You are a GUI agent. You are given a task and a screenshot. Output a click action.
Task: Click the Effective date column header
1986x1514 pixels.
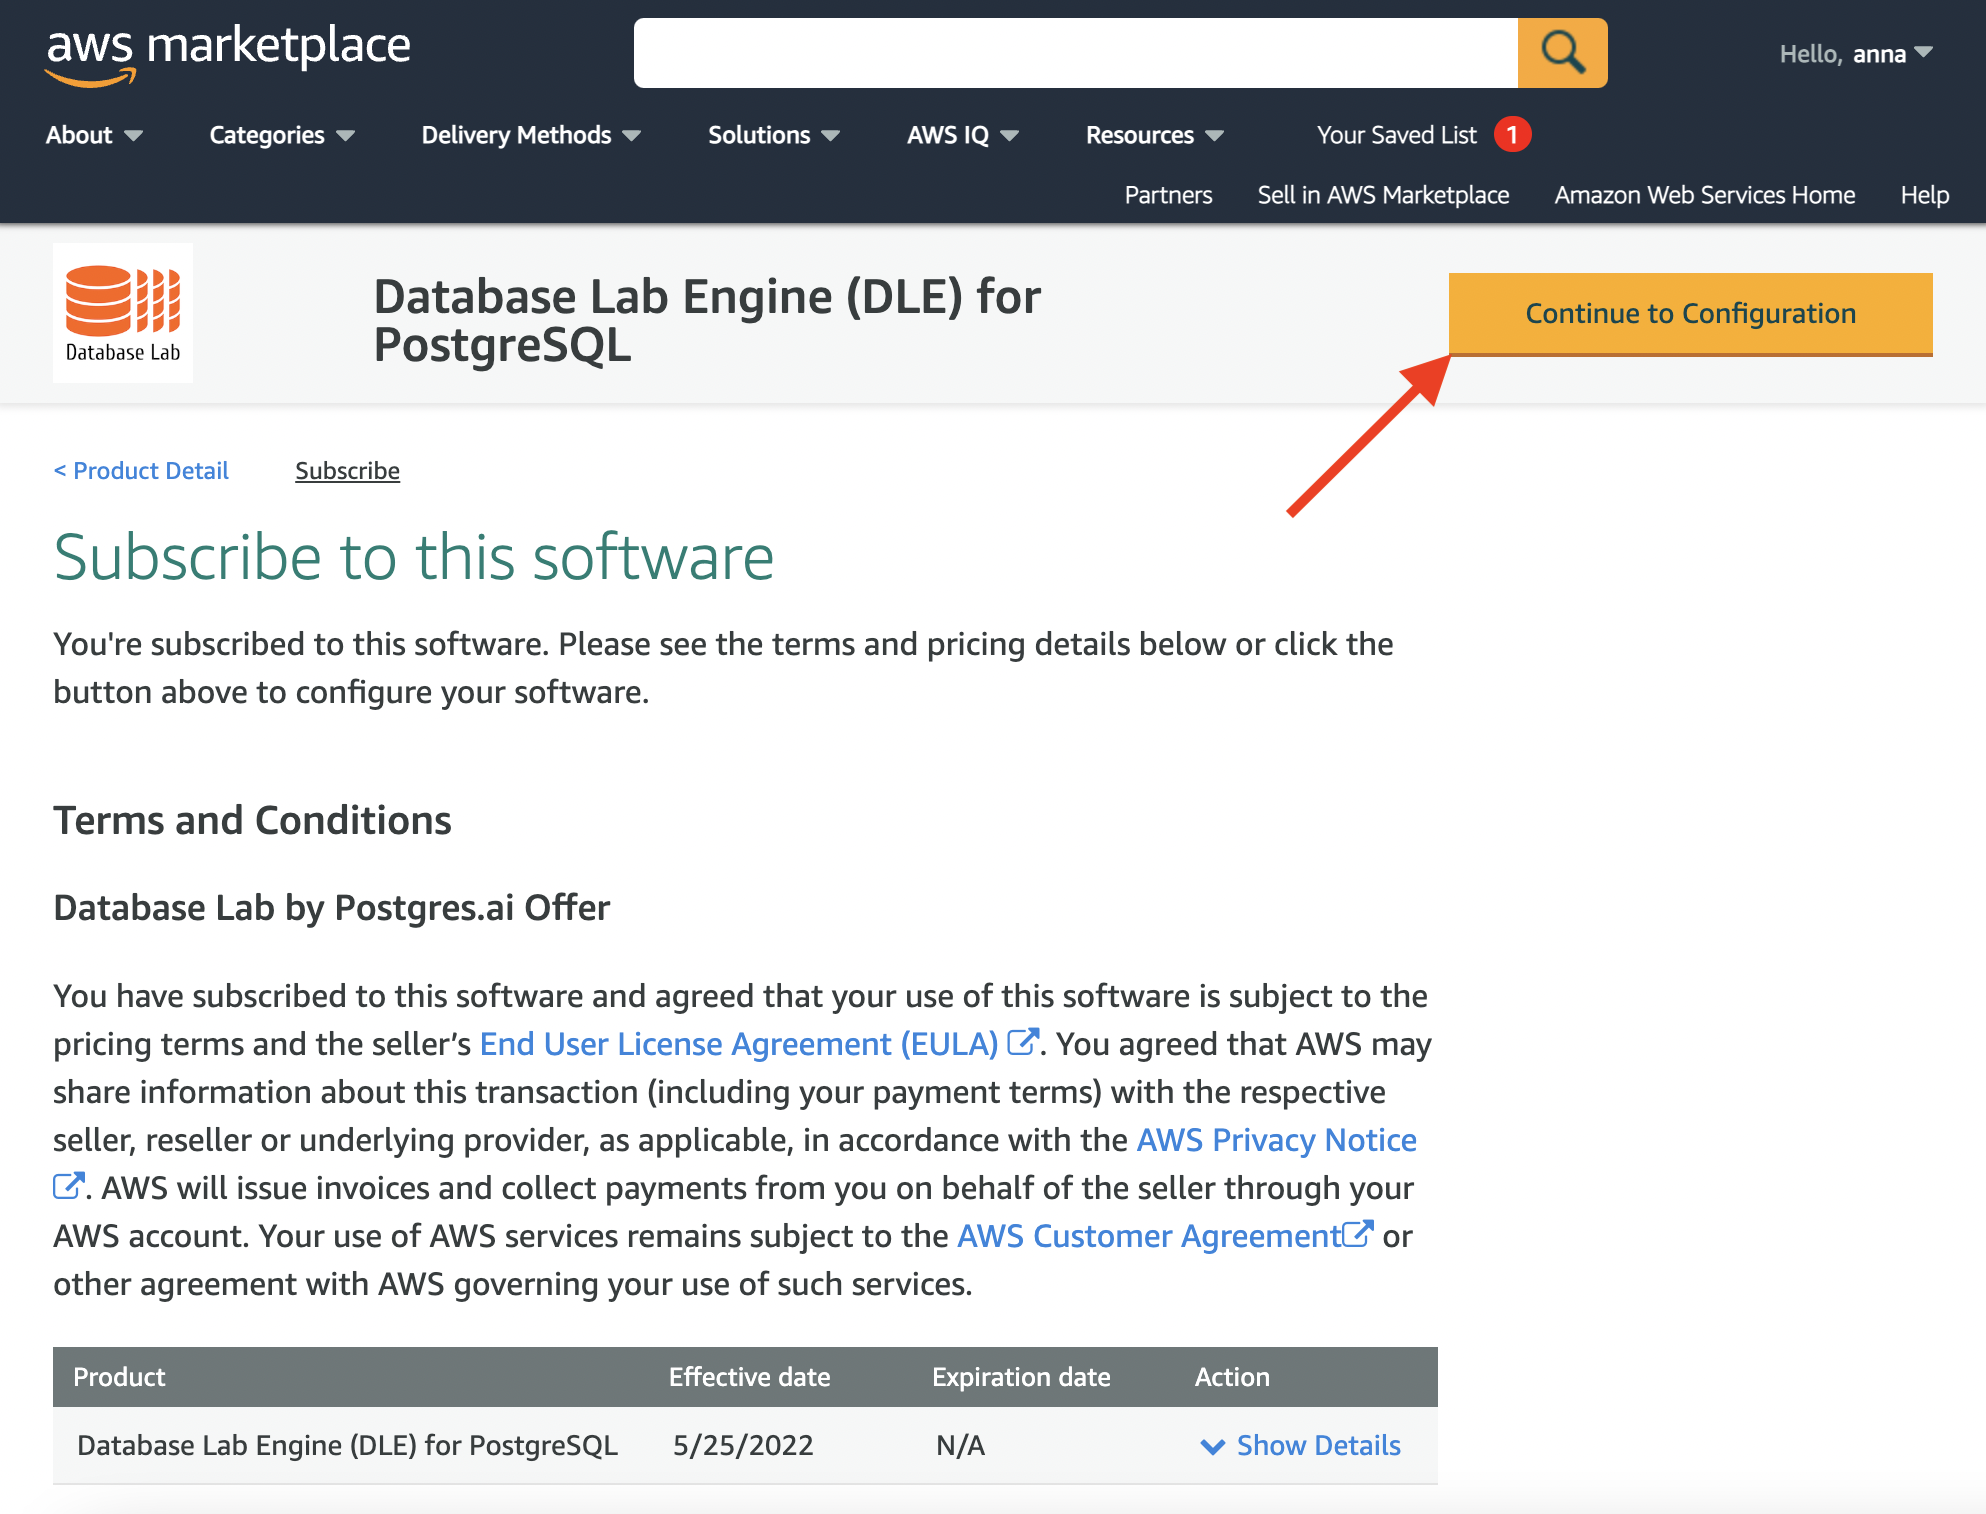[x=749, y=1377]
